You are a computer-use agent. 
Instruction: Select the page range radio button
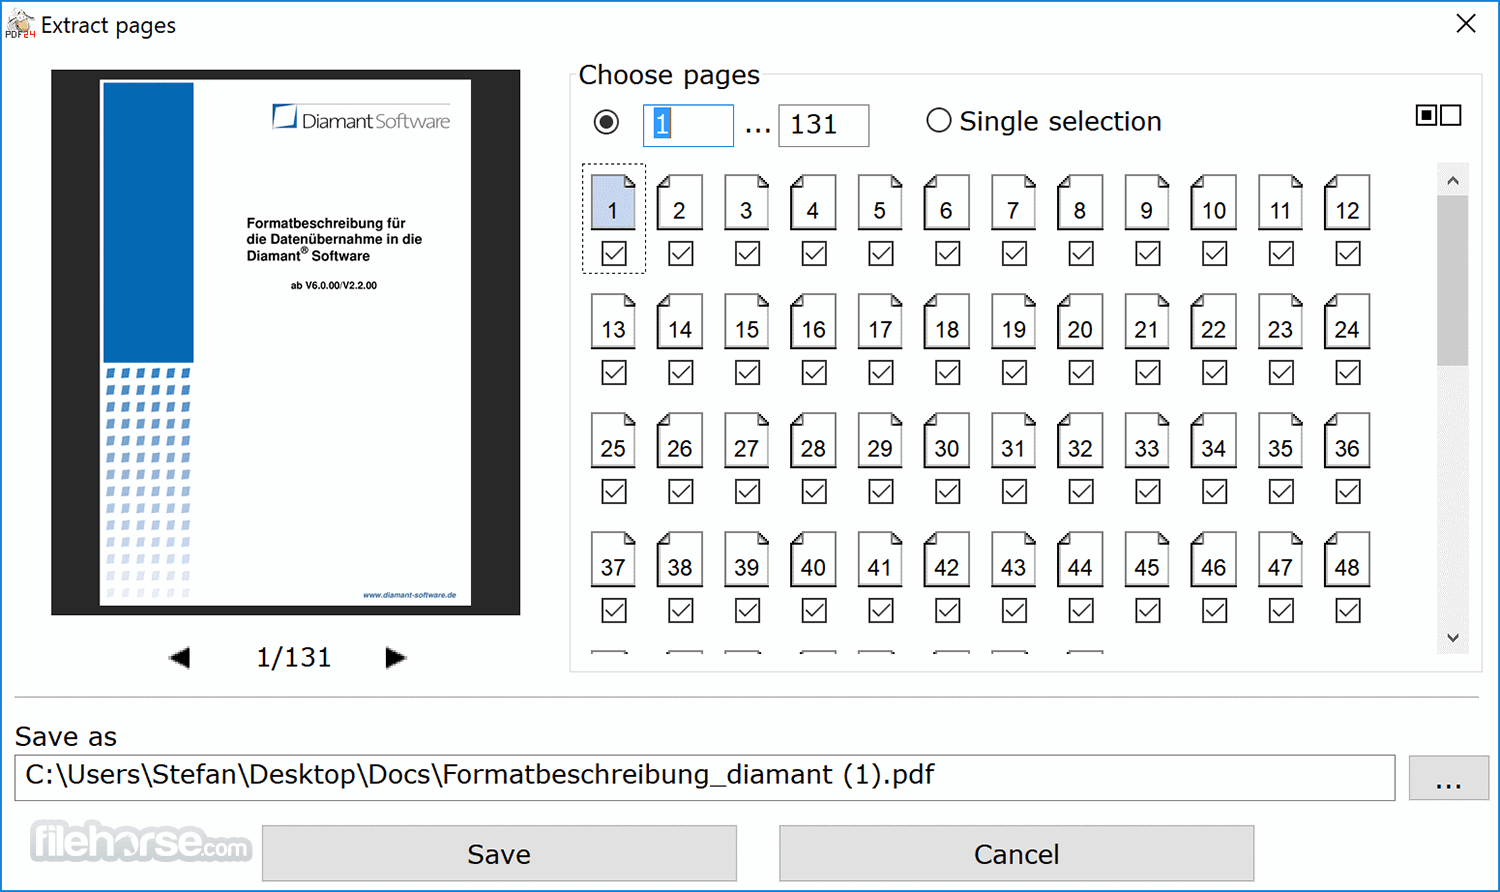click(x=606, y=122)
